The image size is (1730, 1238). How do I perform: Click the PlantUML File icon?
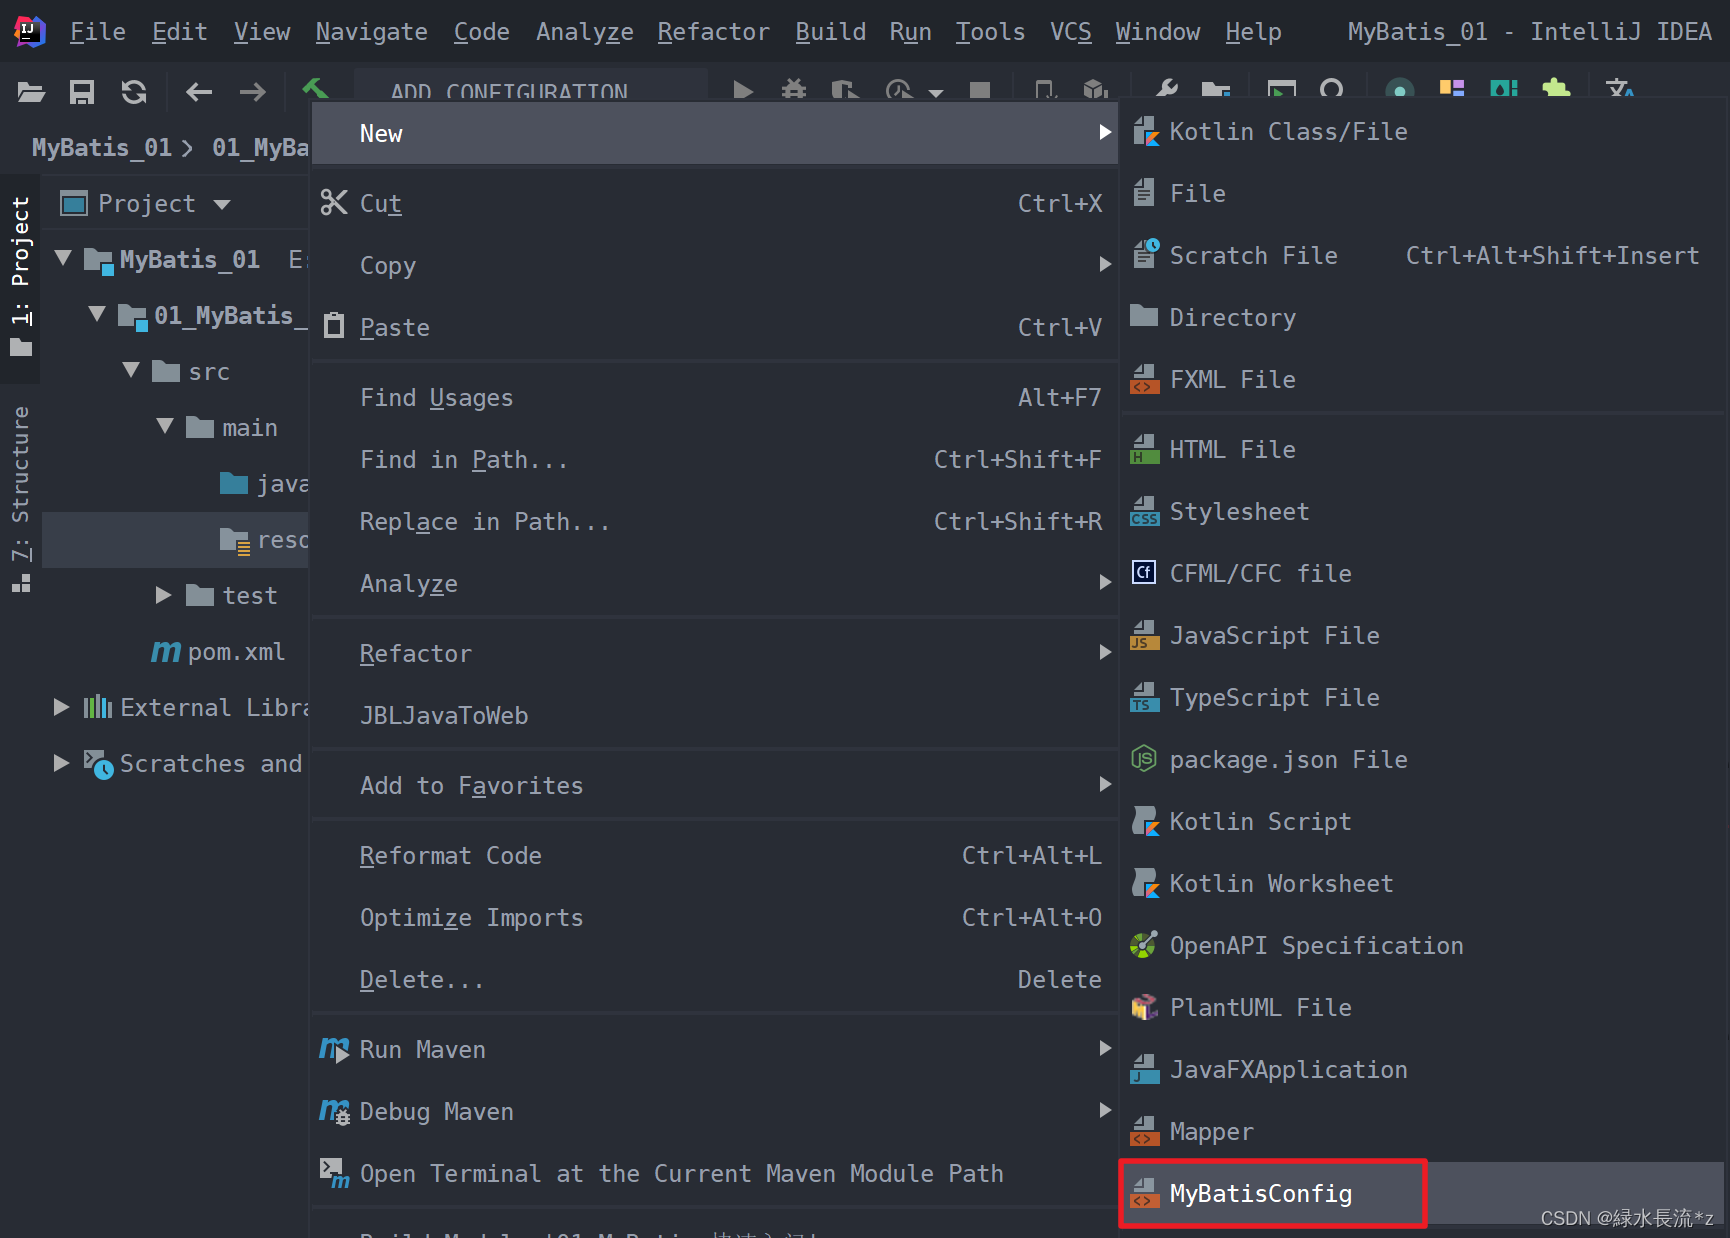point(1144,1007)
